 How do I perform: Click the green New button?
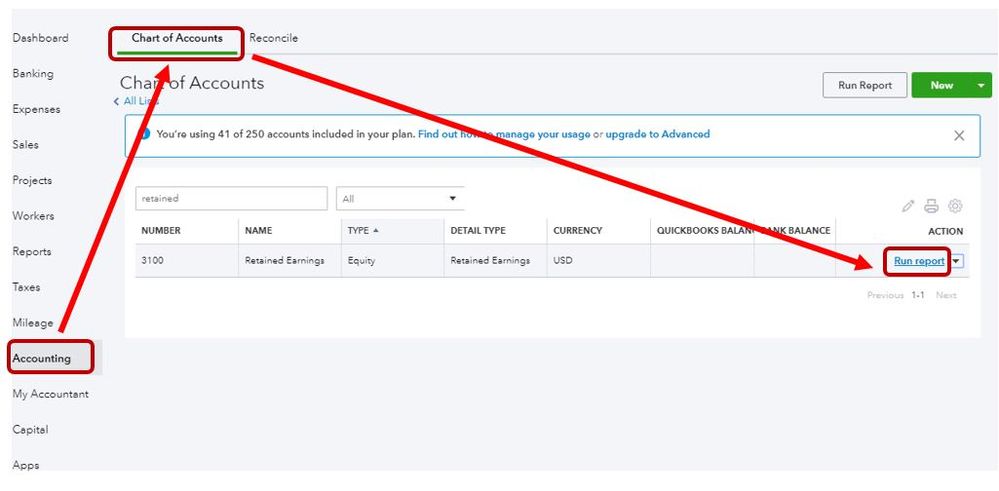[942, 85]
